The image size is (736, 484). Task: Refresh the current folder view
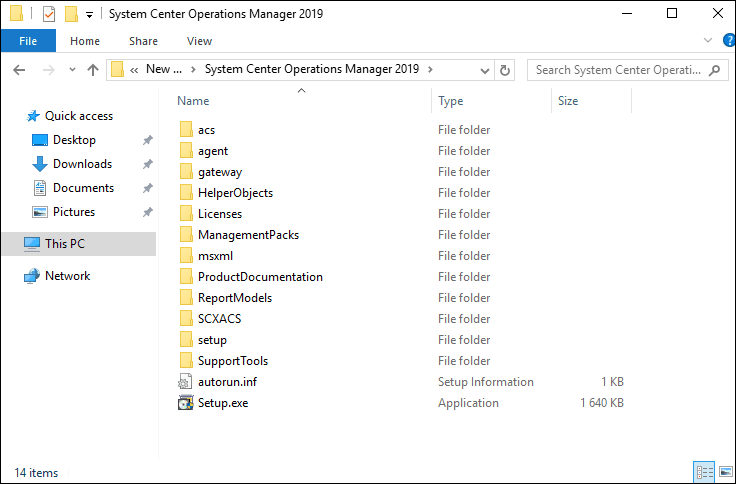505,70
